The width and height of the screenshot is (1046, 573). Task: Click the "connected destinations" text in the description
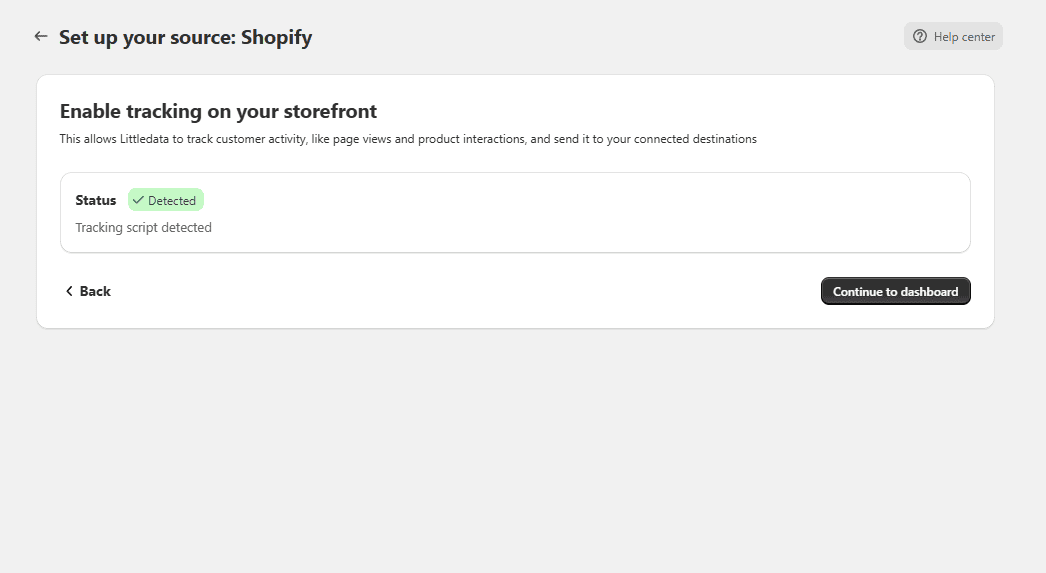pyautogui.click(x=695, y=139)
